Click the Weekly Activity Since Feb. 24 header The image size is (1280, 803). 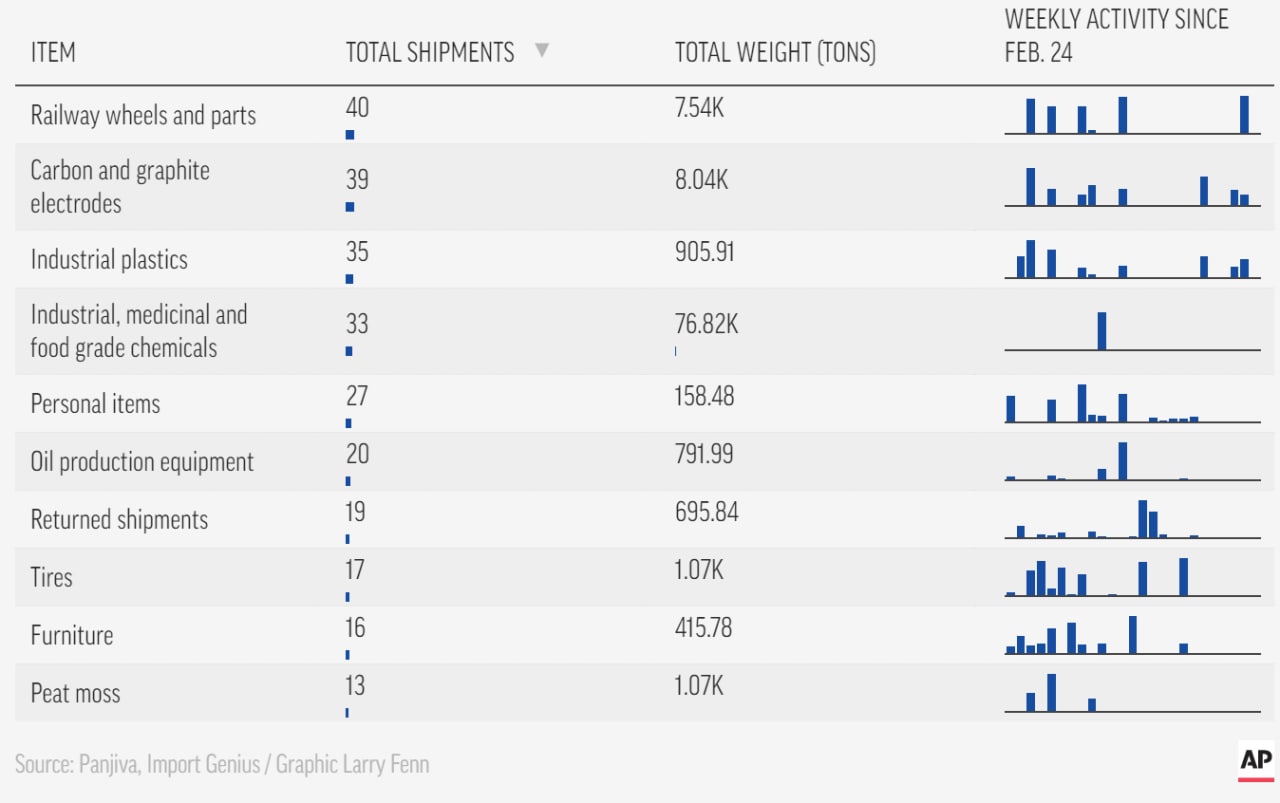[x=1116, y=36]
